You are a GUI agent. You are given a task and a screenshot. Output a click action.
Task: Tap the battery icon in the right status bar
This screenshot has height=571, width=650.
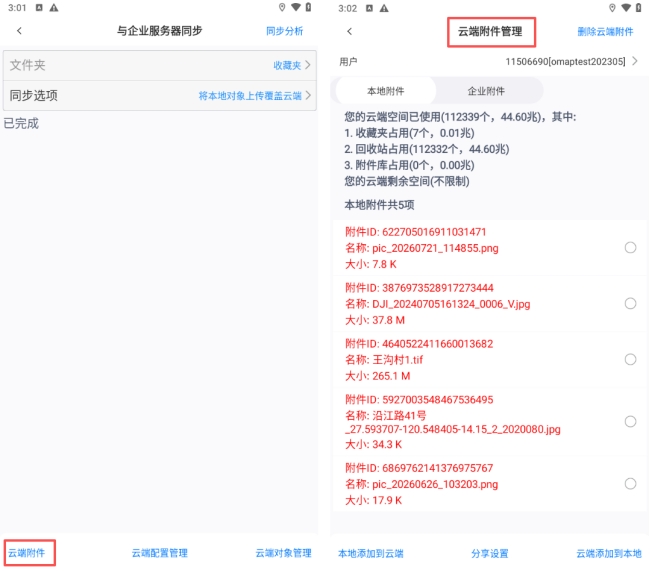638,7
